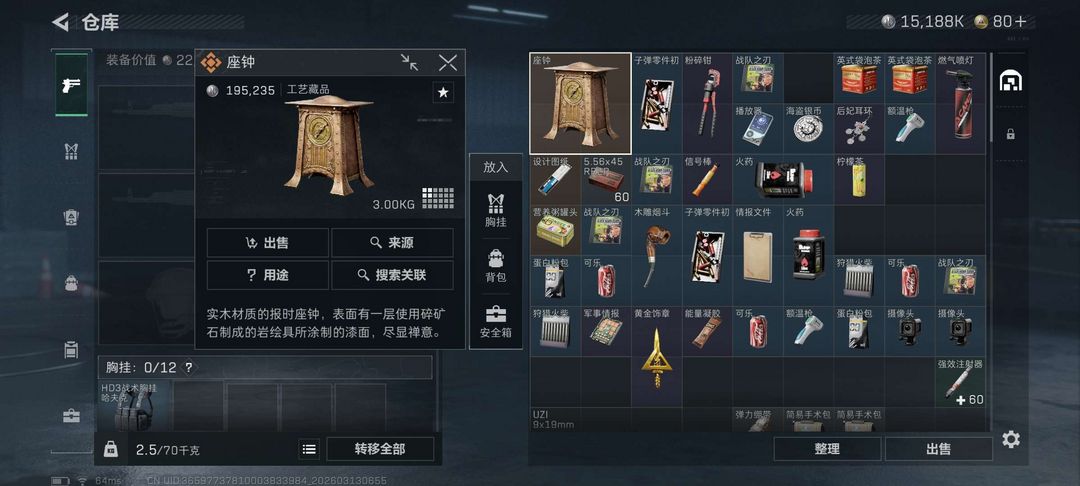Open the help question mark next to 胸挂 0/12
Screen dimensions: 1080x486
coord(189,367)
